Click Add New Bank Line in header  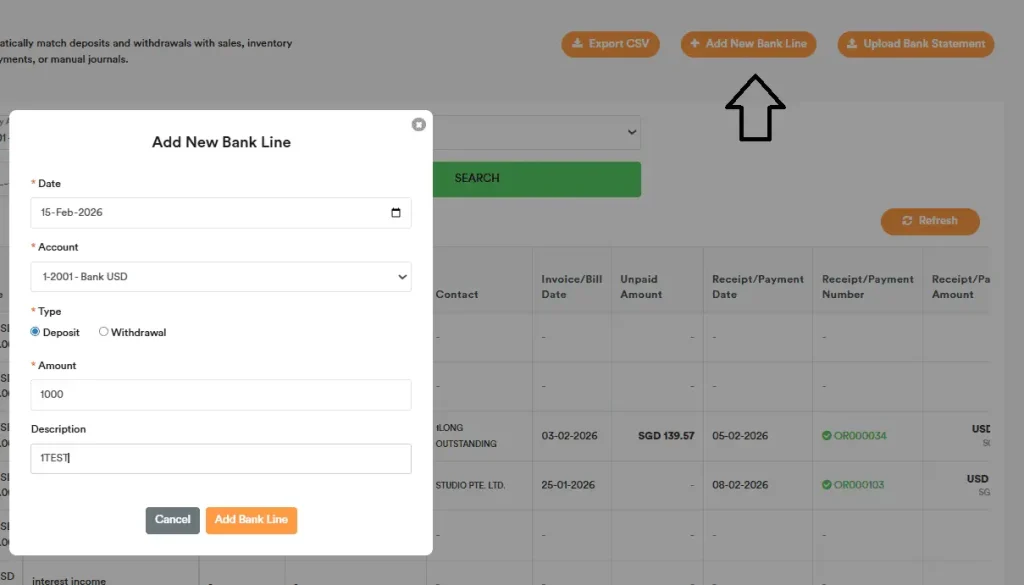[748, 44]
